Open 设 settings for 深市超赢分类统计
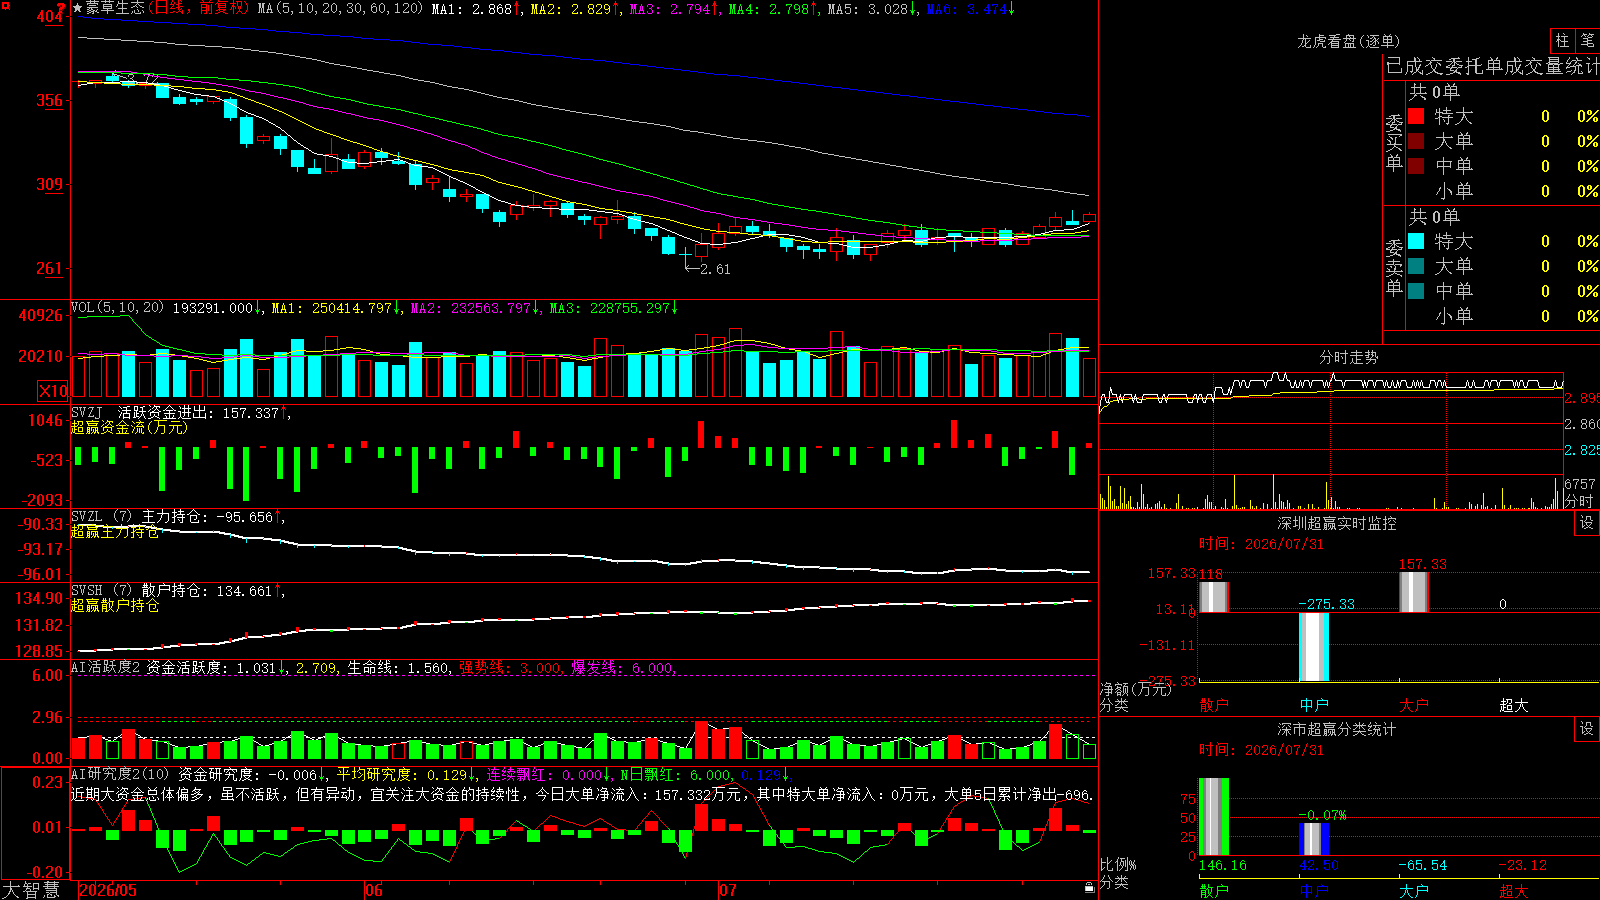 (1587, 729)
